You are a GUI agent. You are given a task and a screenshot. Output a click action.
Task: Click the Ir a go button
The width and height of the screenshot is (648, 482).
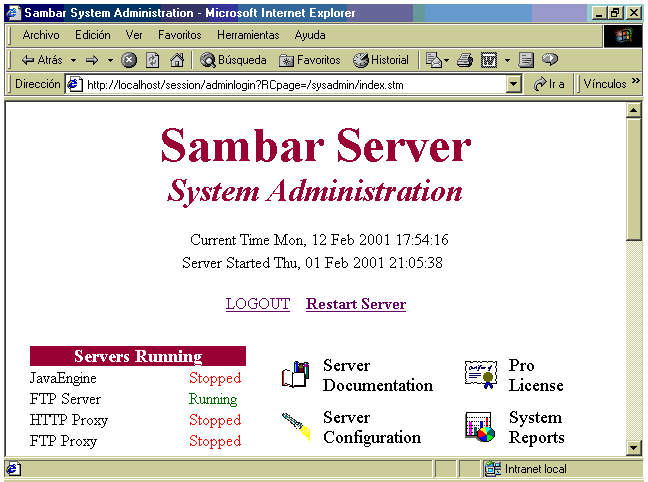[x=549, y=84]
